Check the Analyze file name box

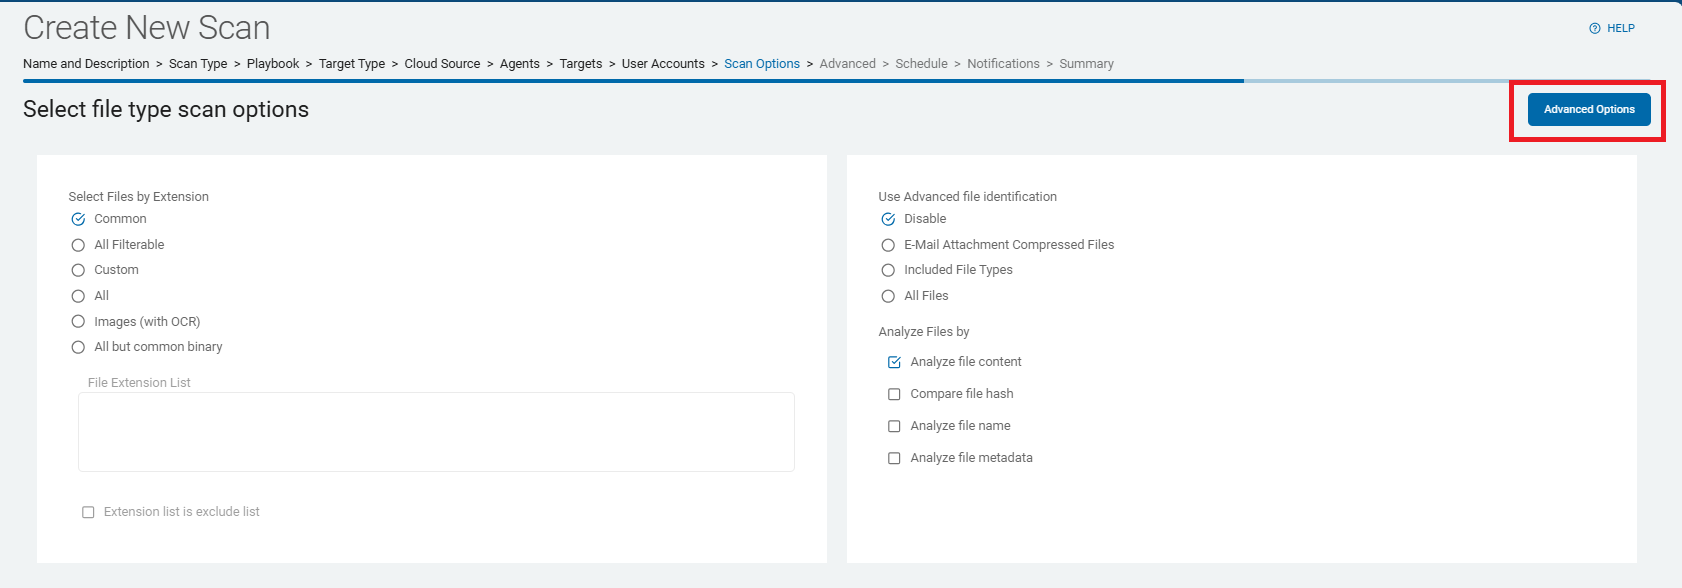coord(894,426)
